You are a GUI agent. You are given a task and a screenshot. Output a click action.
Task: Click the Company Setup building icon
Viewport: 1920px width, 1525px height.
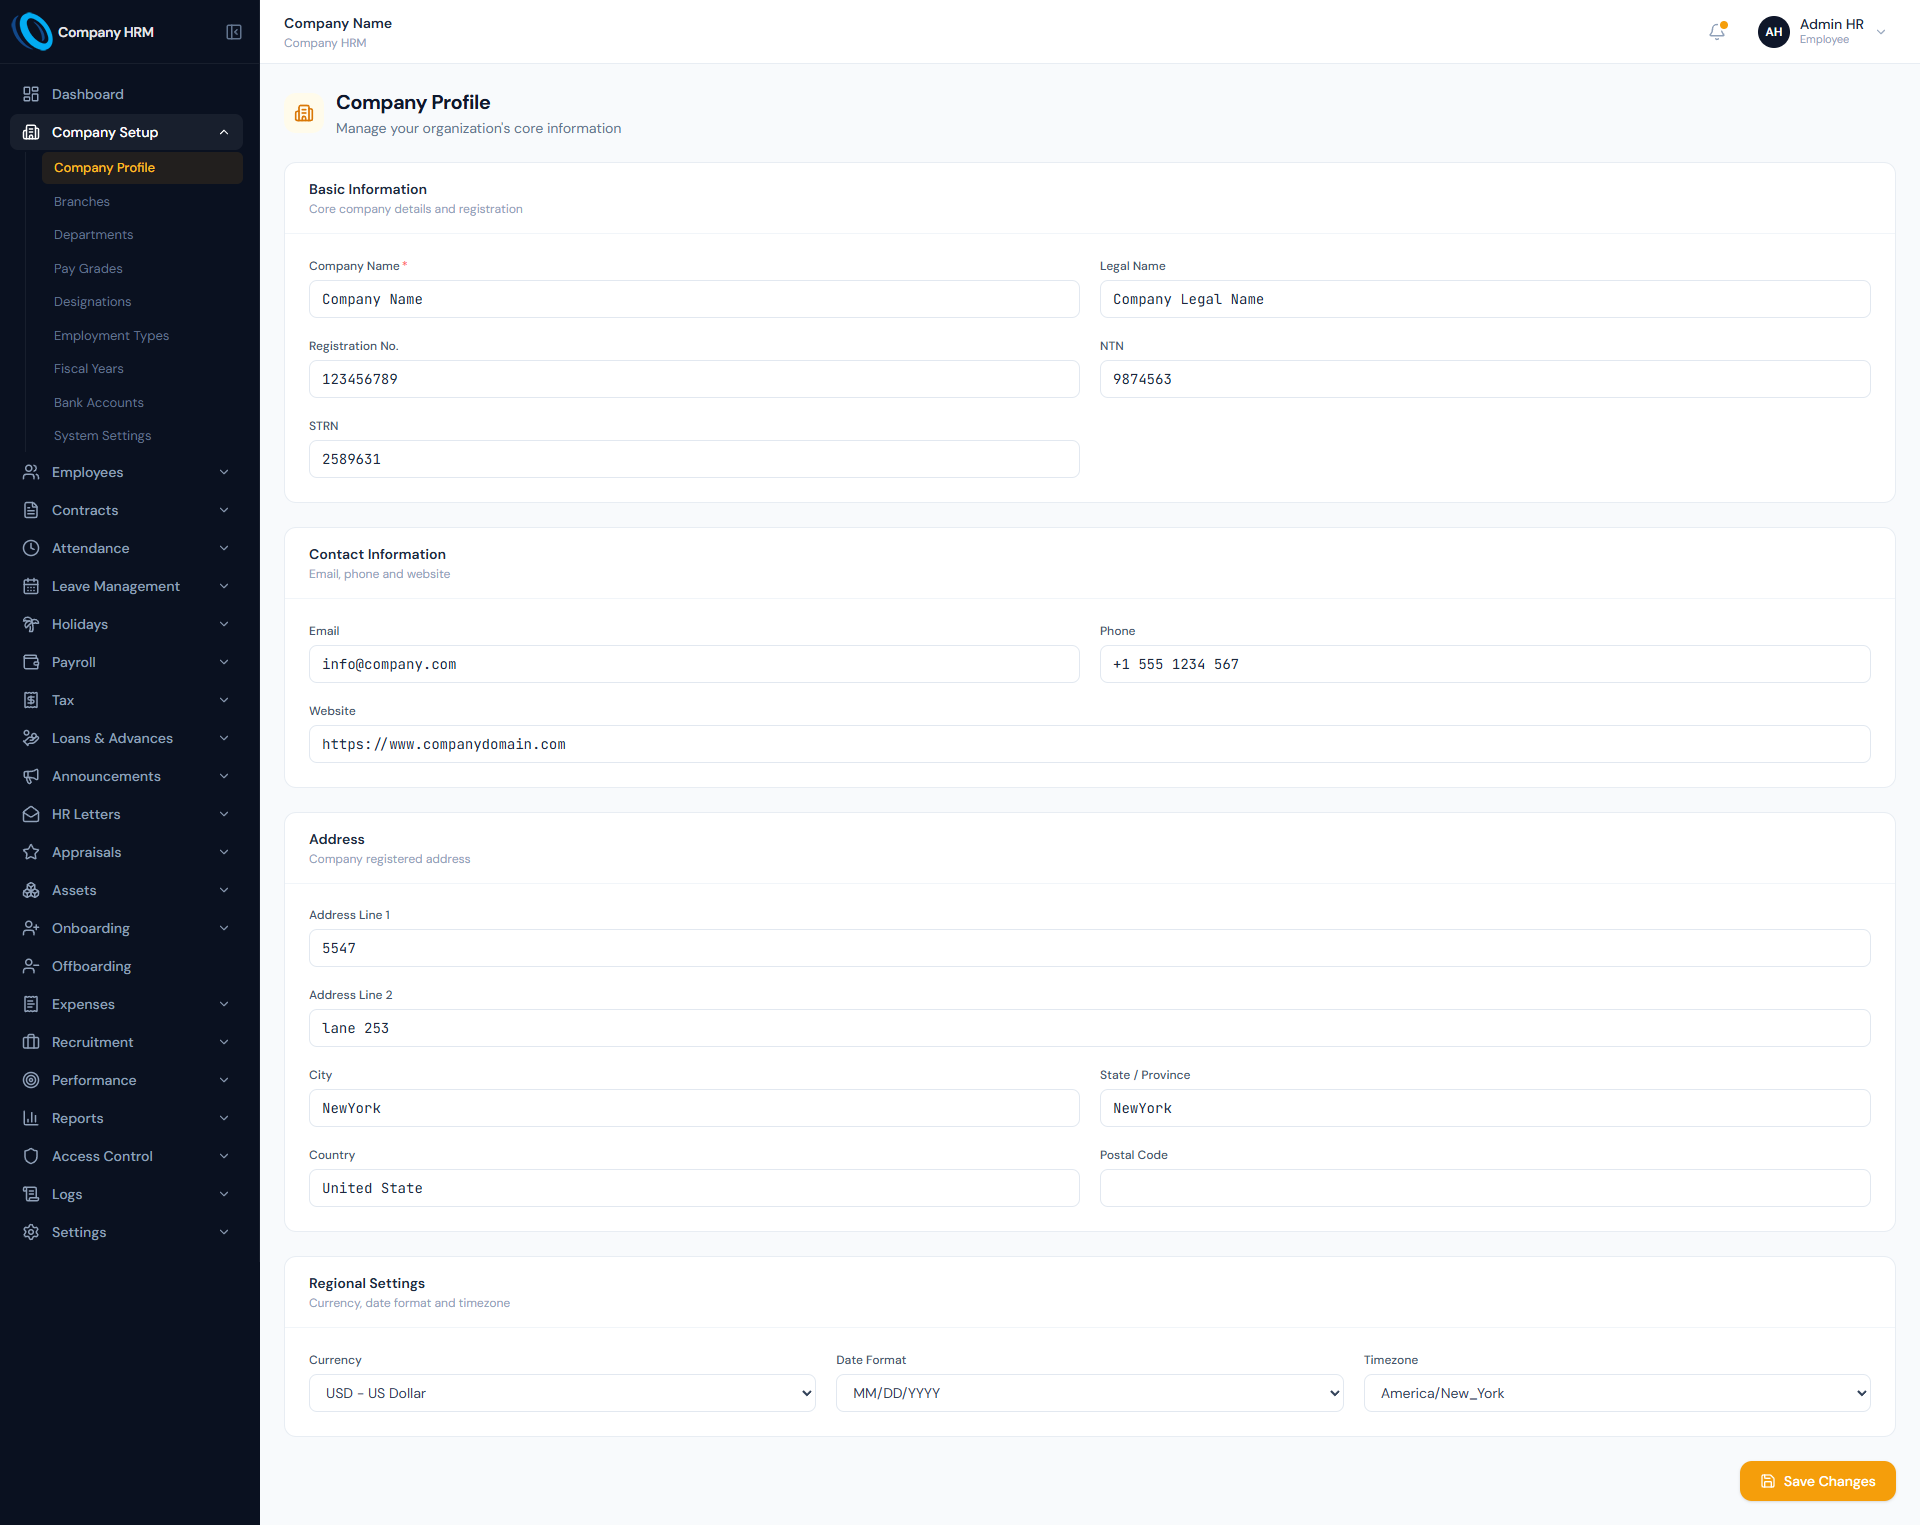tap(31, 132)
